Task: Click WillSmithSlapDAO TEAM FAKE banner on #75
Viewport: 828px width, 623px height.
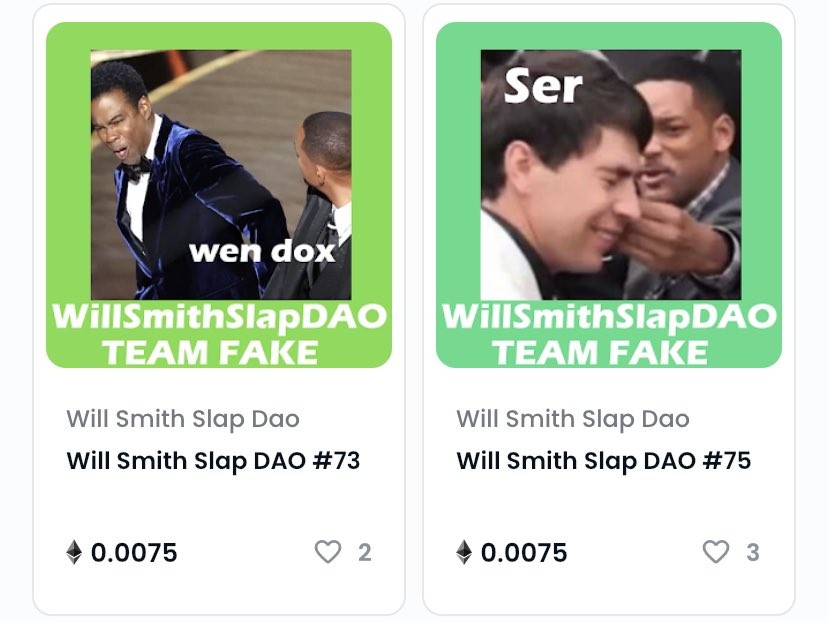Action: coord(609,334)
